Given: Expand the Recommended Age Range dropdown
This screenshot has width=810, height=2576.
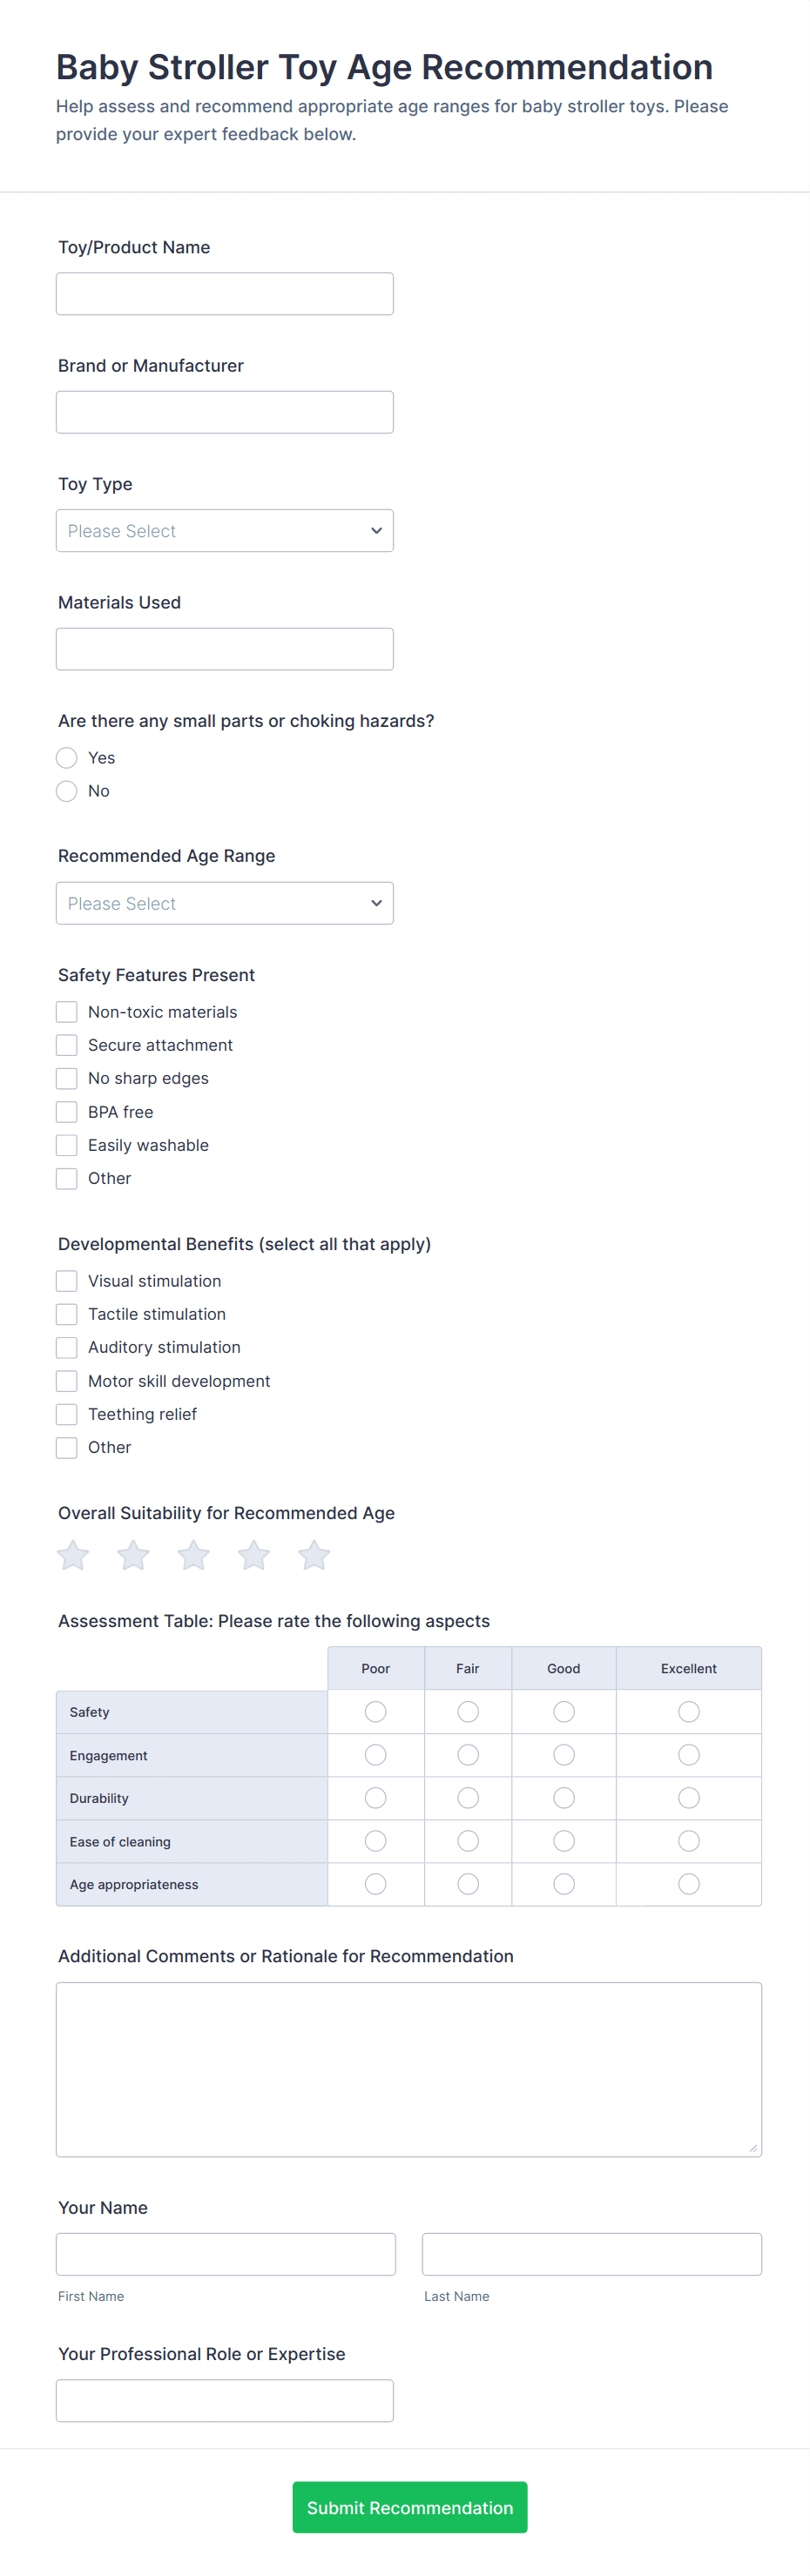Looking at the screenshot, I should [x=224, y=903].
